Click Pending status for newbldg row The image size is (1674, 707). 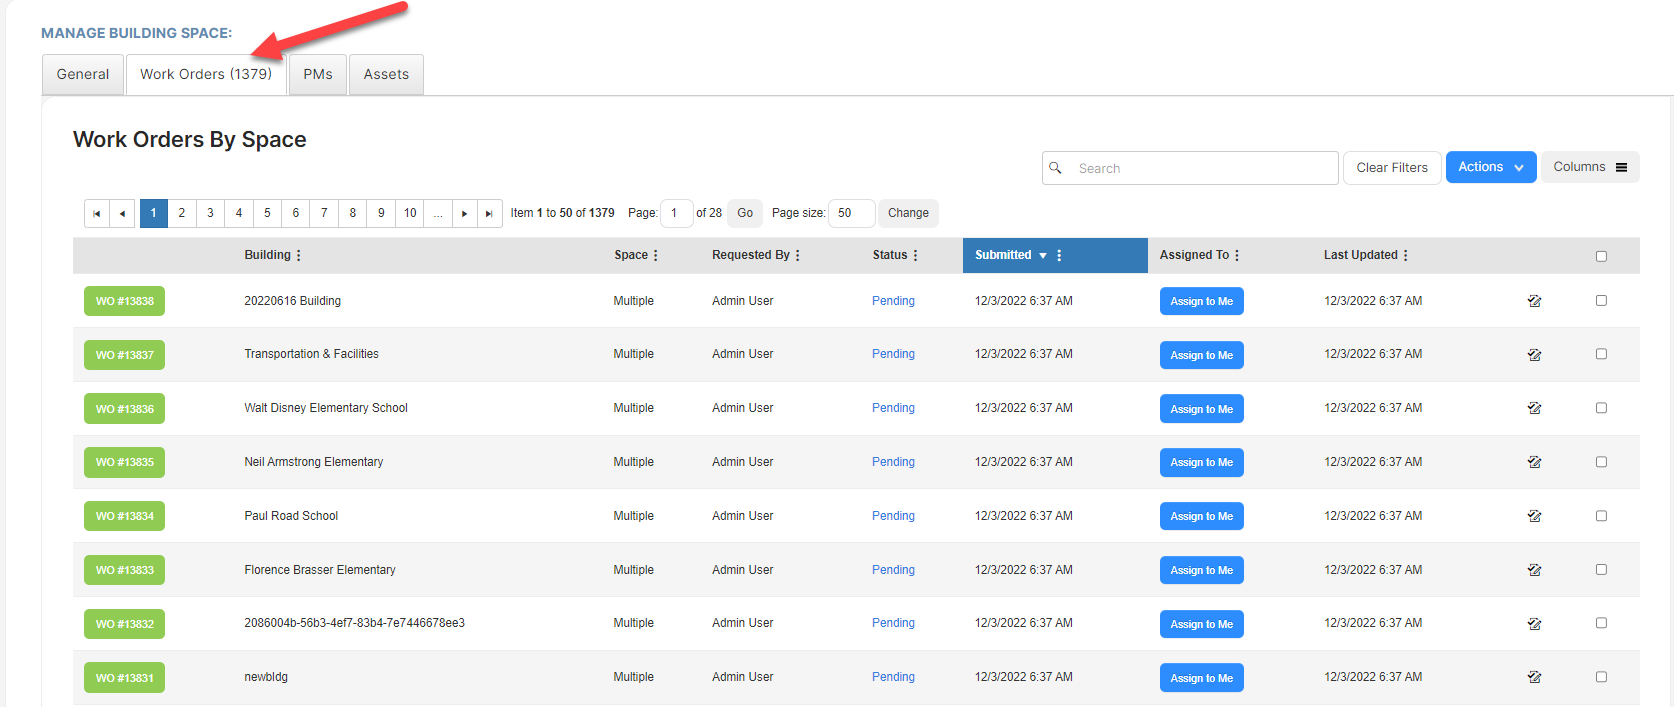[x=893, y=677]
